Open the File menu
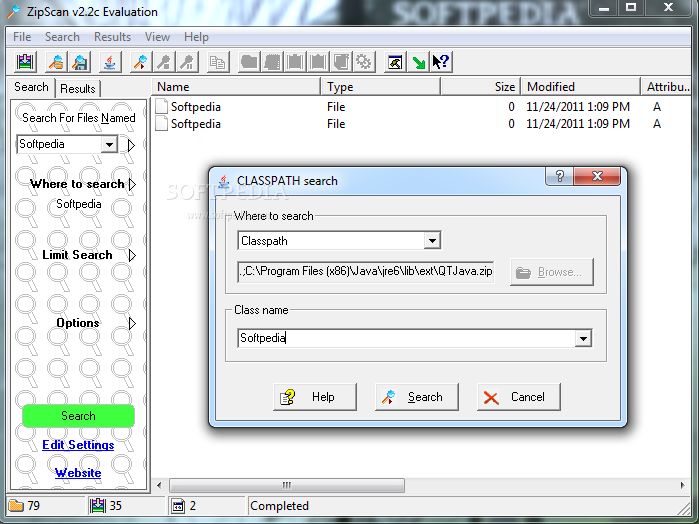The height and width of the screenshot is (524, 699). point(22,37)
